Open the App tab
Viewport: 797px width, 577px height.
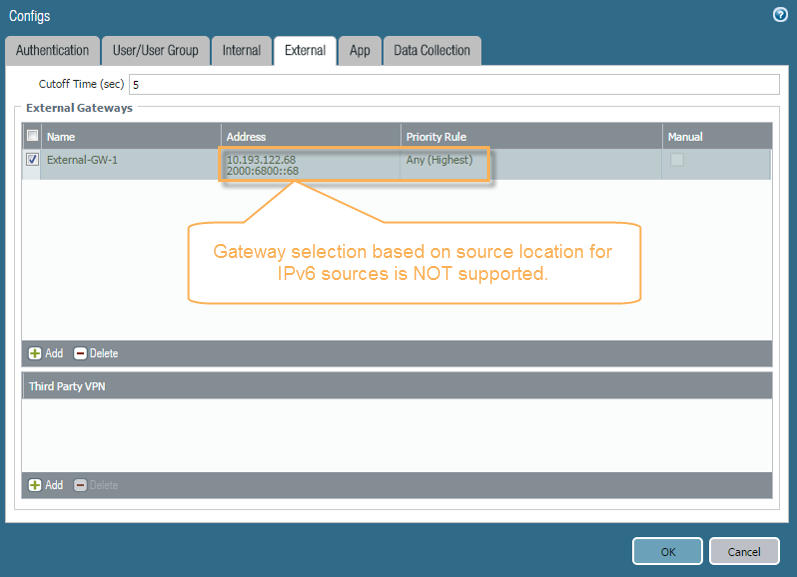[360, 50]
